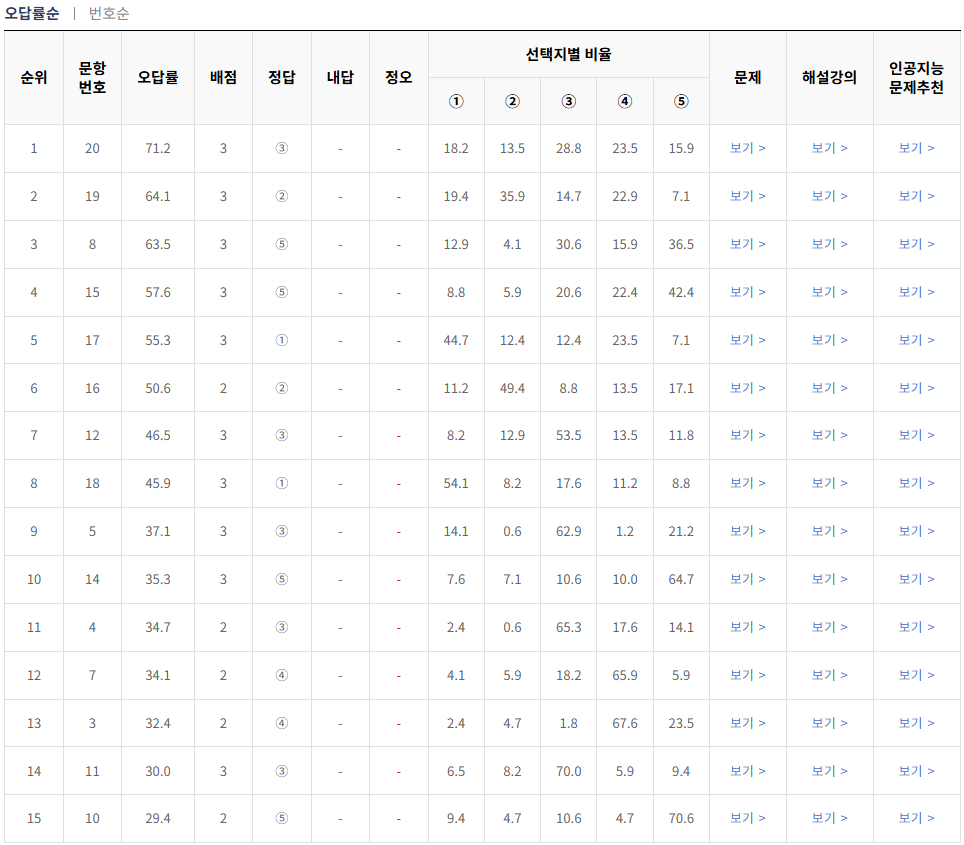The width and height of the screenshot is (964, 845).
Task: View the problem for question 15
Action: tap(749, 291)
